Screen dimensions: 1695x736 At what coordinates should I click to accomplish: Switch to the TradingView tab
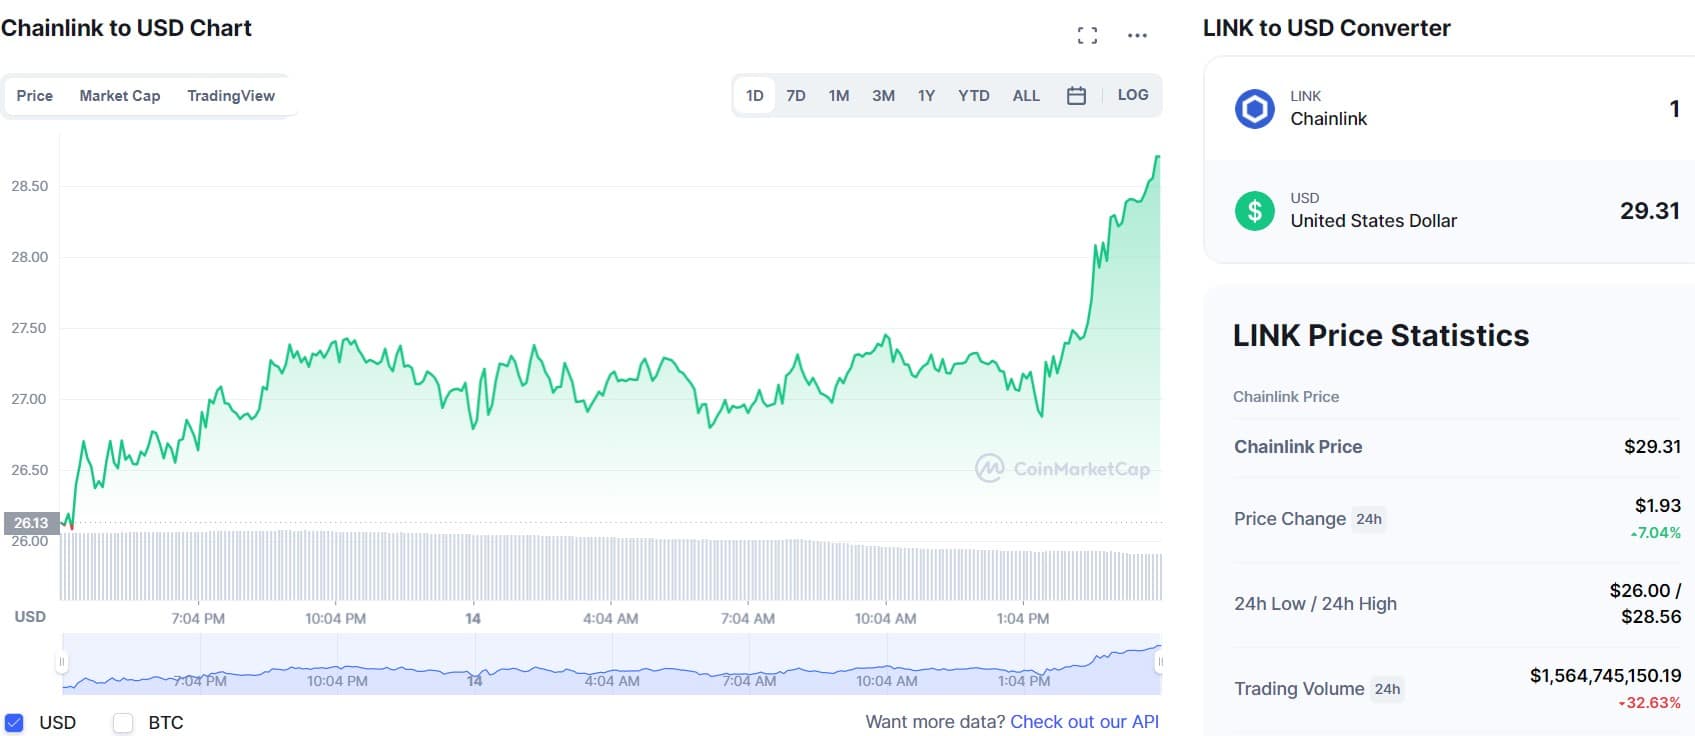pos(231,96)
